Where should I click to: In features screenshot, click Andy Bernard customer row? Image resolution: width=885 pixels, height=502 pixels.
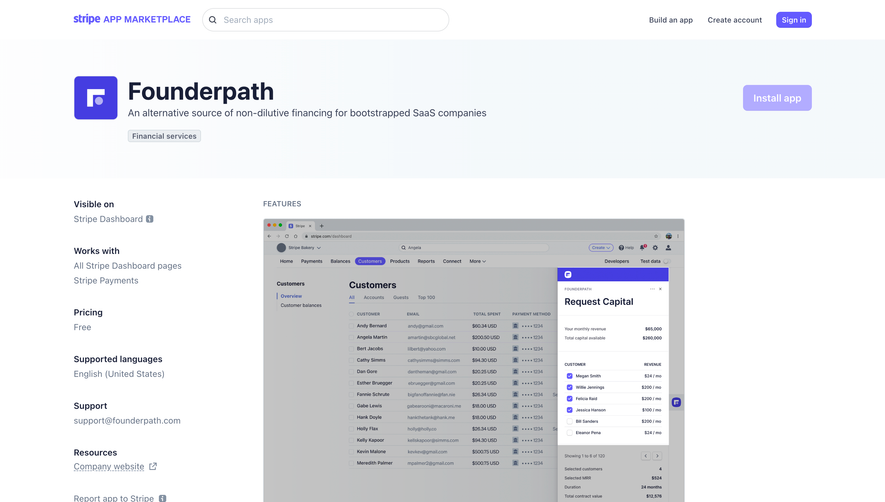coord(453,326)
